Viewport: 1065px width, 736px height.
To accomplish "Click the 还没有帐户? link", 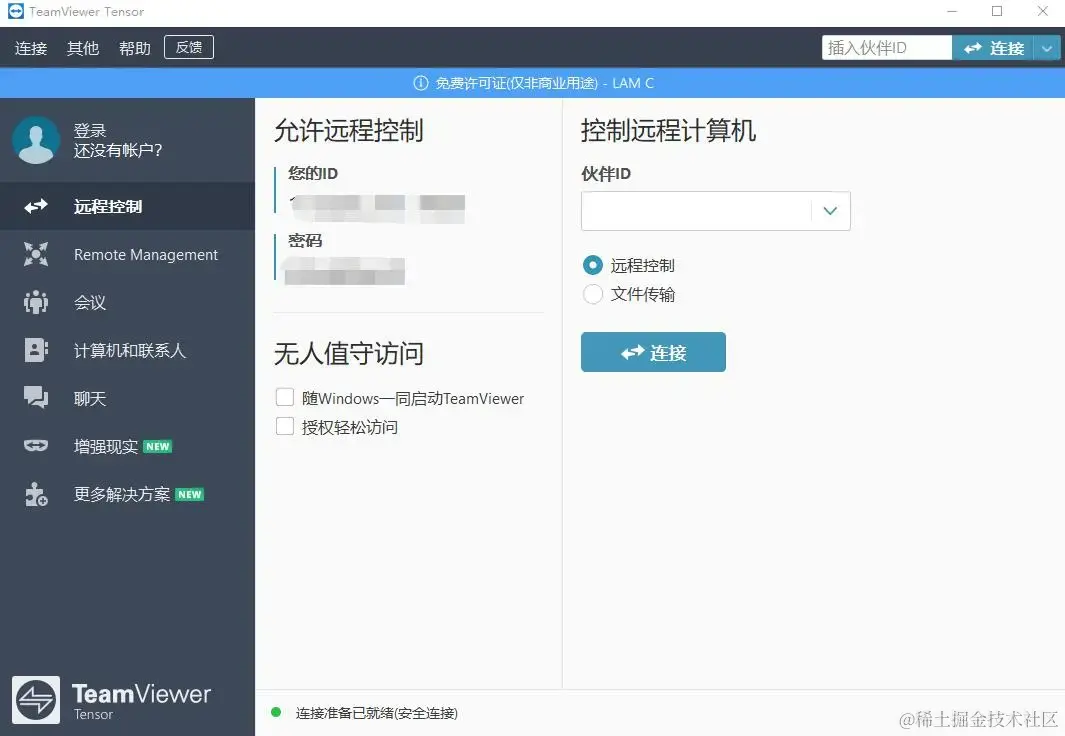I will pyautogui.click(x=118, y=150).
